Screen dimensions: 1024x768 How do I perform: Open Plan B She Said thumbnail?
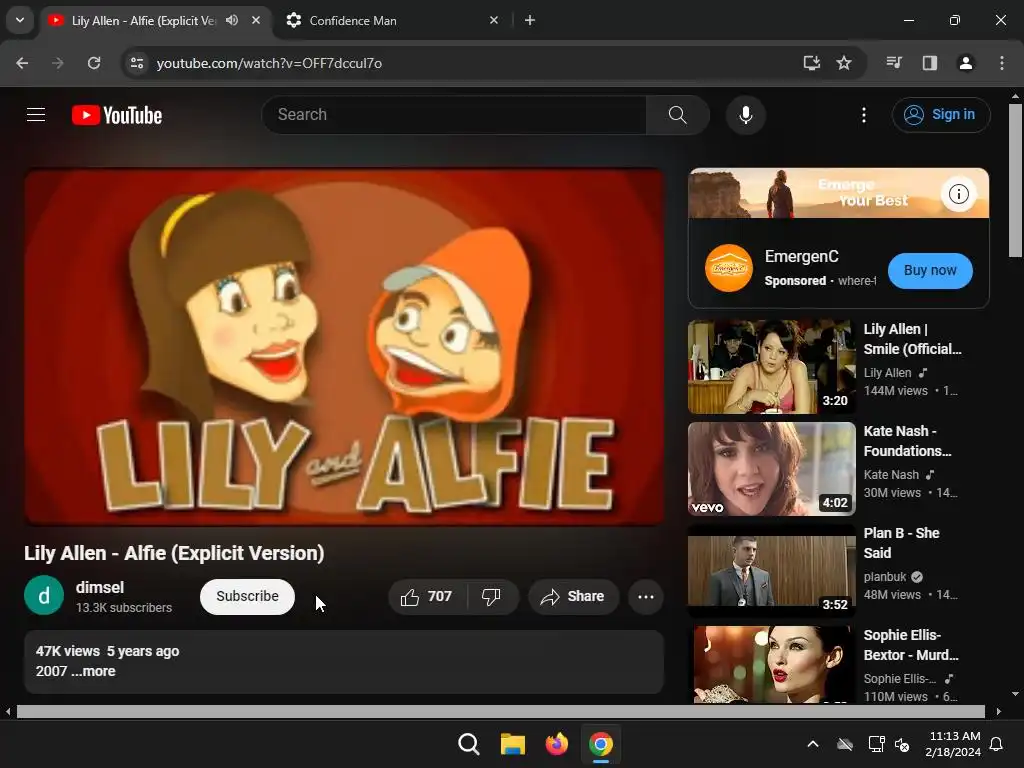771,570
